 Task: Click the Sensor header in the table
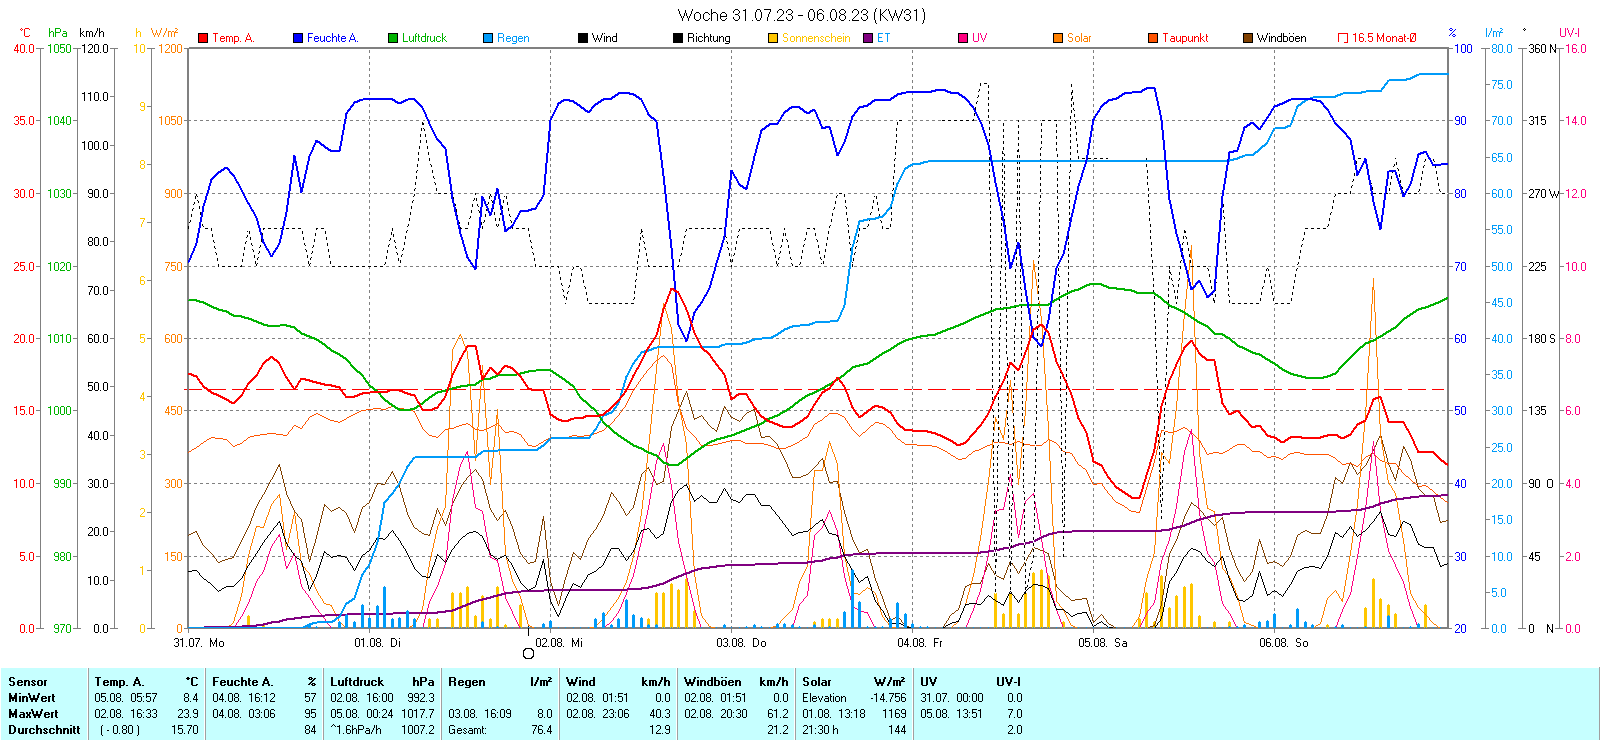click(28, 682)
